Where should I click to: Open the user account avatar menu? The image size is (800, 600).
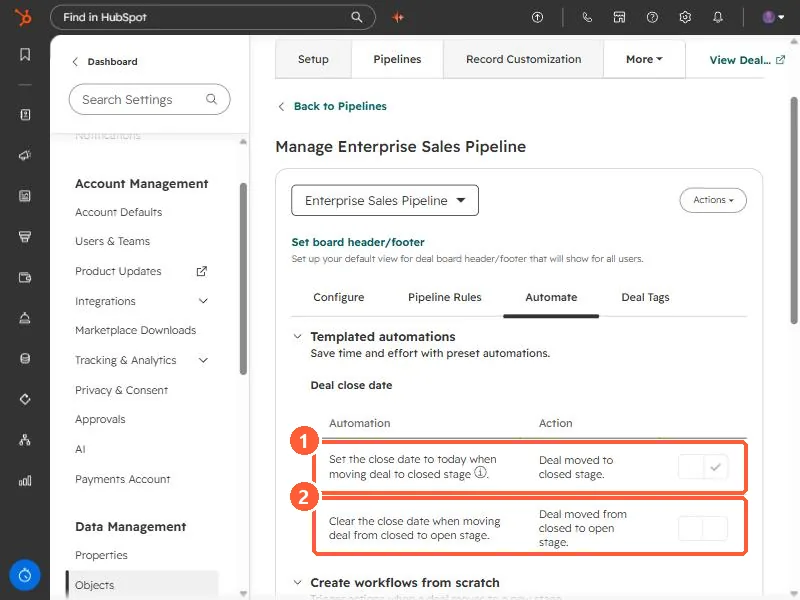click(x=773, y=17)
